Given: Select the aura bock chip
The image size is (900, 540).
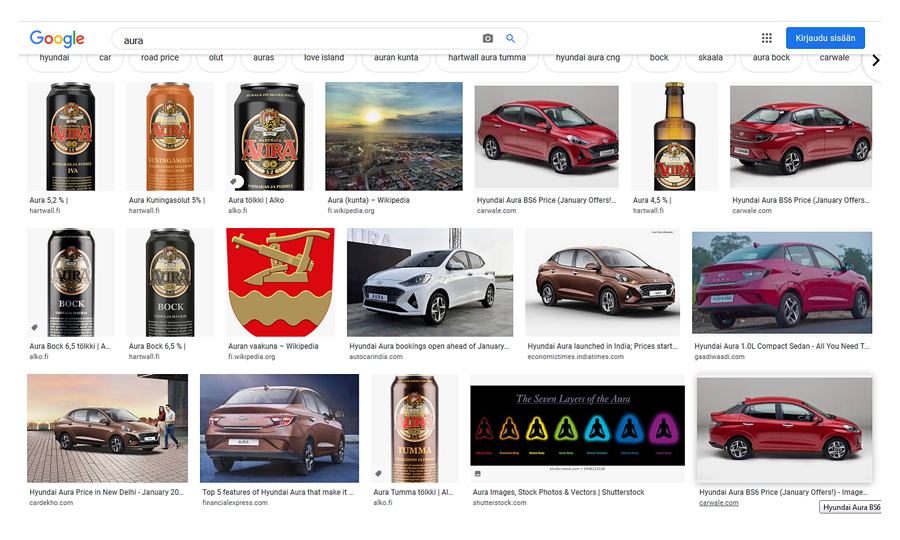Looking at the screenshot, I should click(771, 58).
